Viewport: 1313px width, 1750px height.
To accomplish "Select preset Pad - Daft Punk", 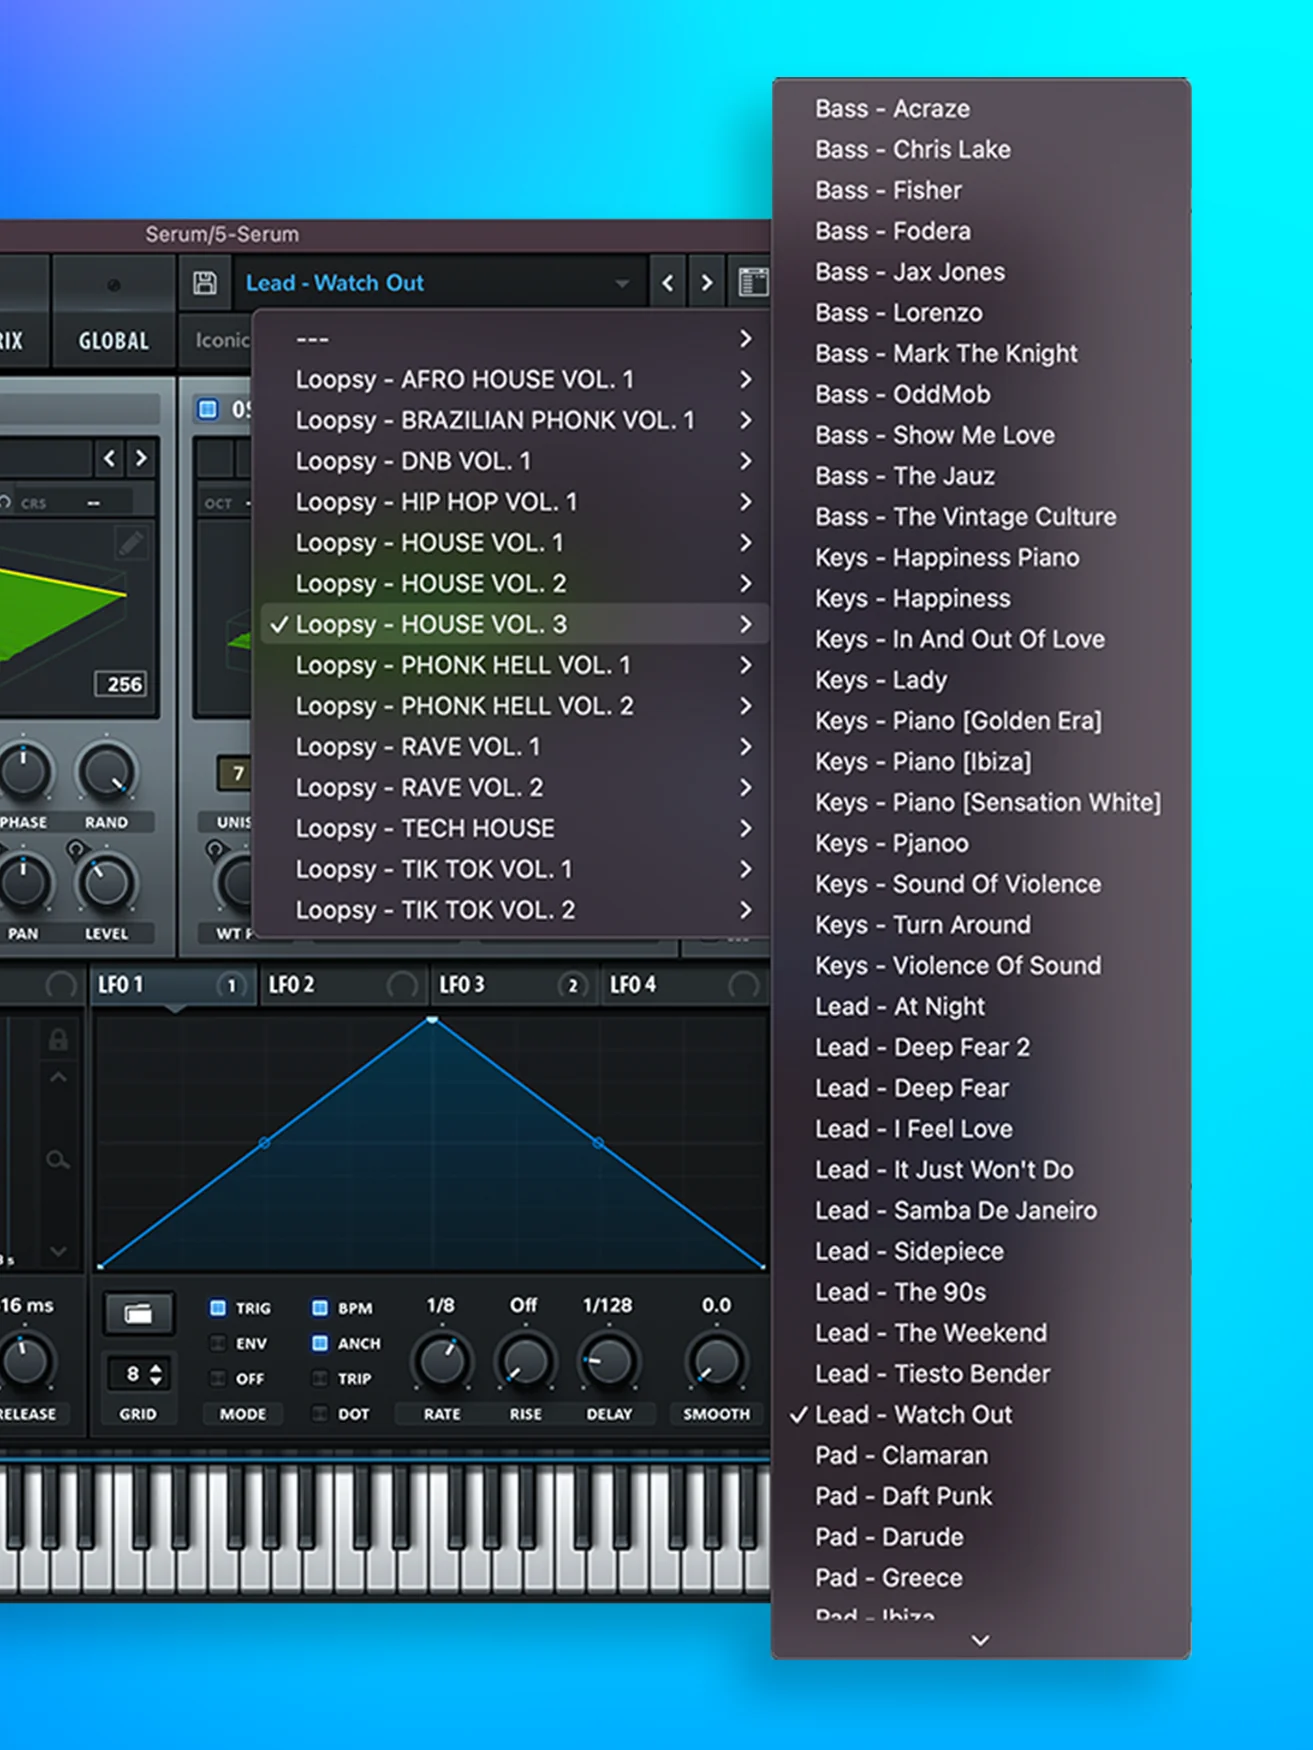I will (x=981, y=1496).
